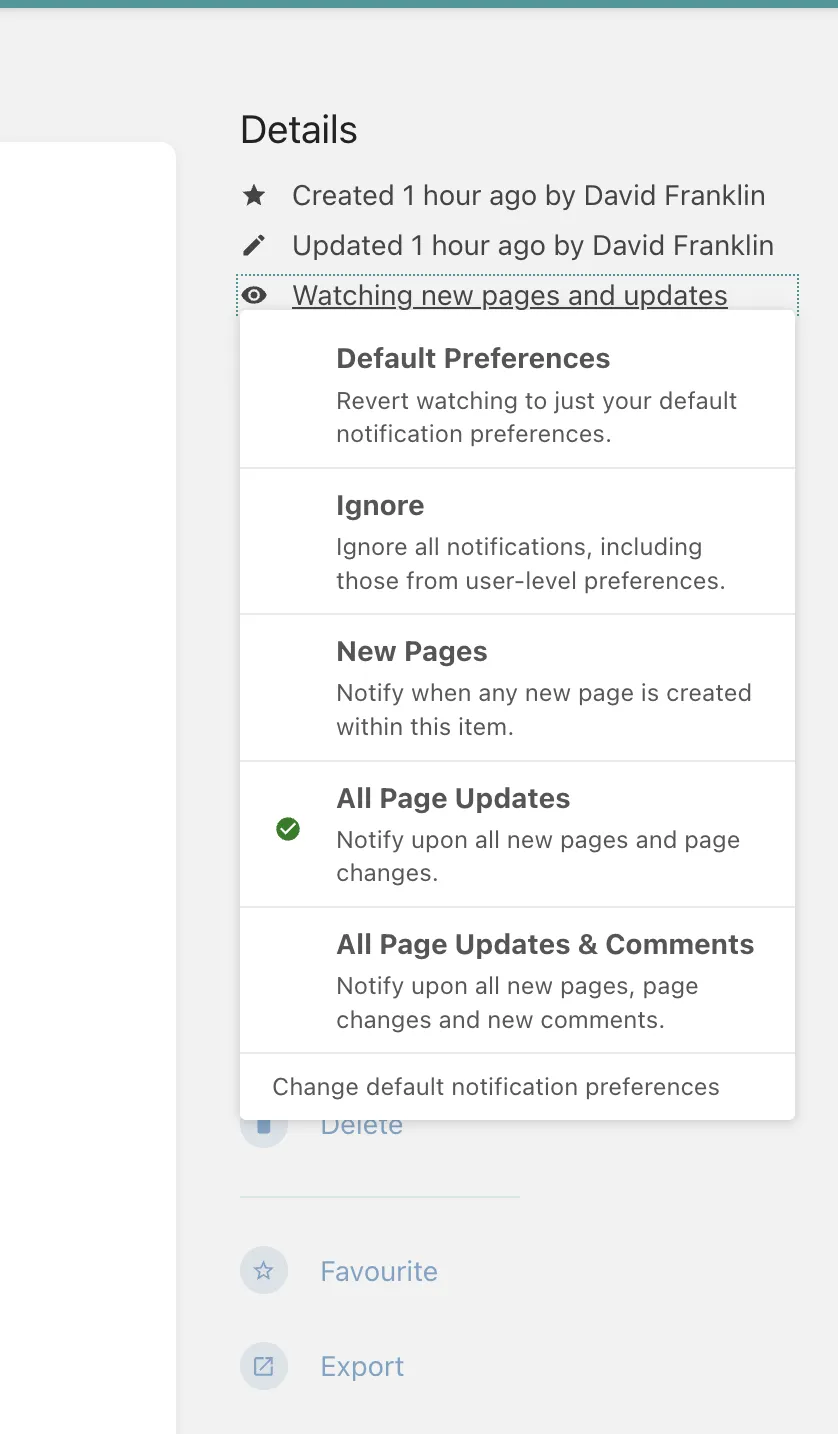This screenshot has height=1434, width=838.
Task: Click the green checkmark on All Page Updates
Action: tap(288, 829)
